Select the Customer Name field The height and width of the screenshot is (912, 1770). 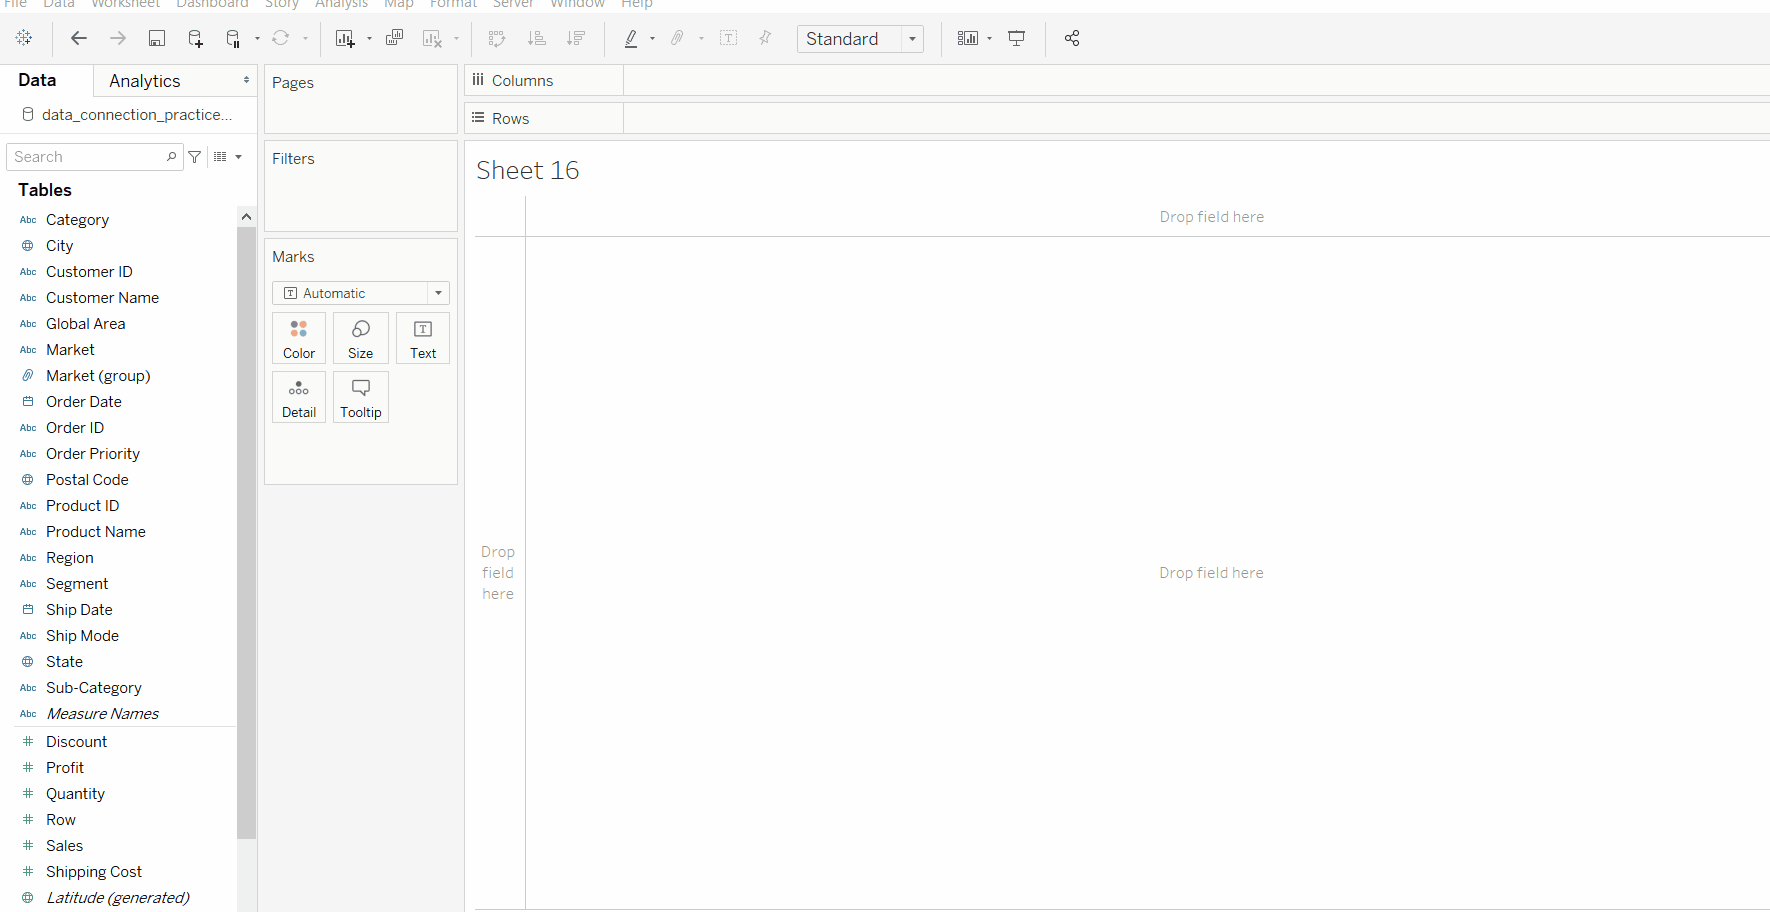pos(102,298)
